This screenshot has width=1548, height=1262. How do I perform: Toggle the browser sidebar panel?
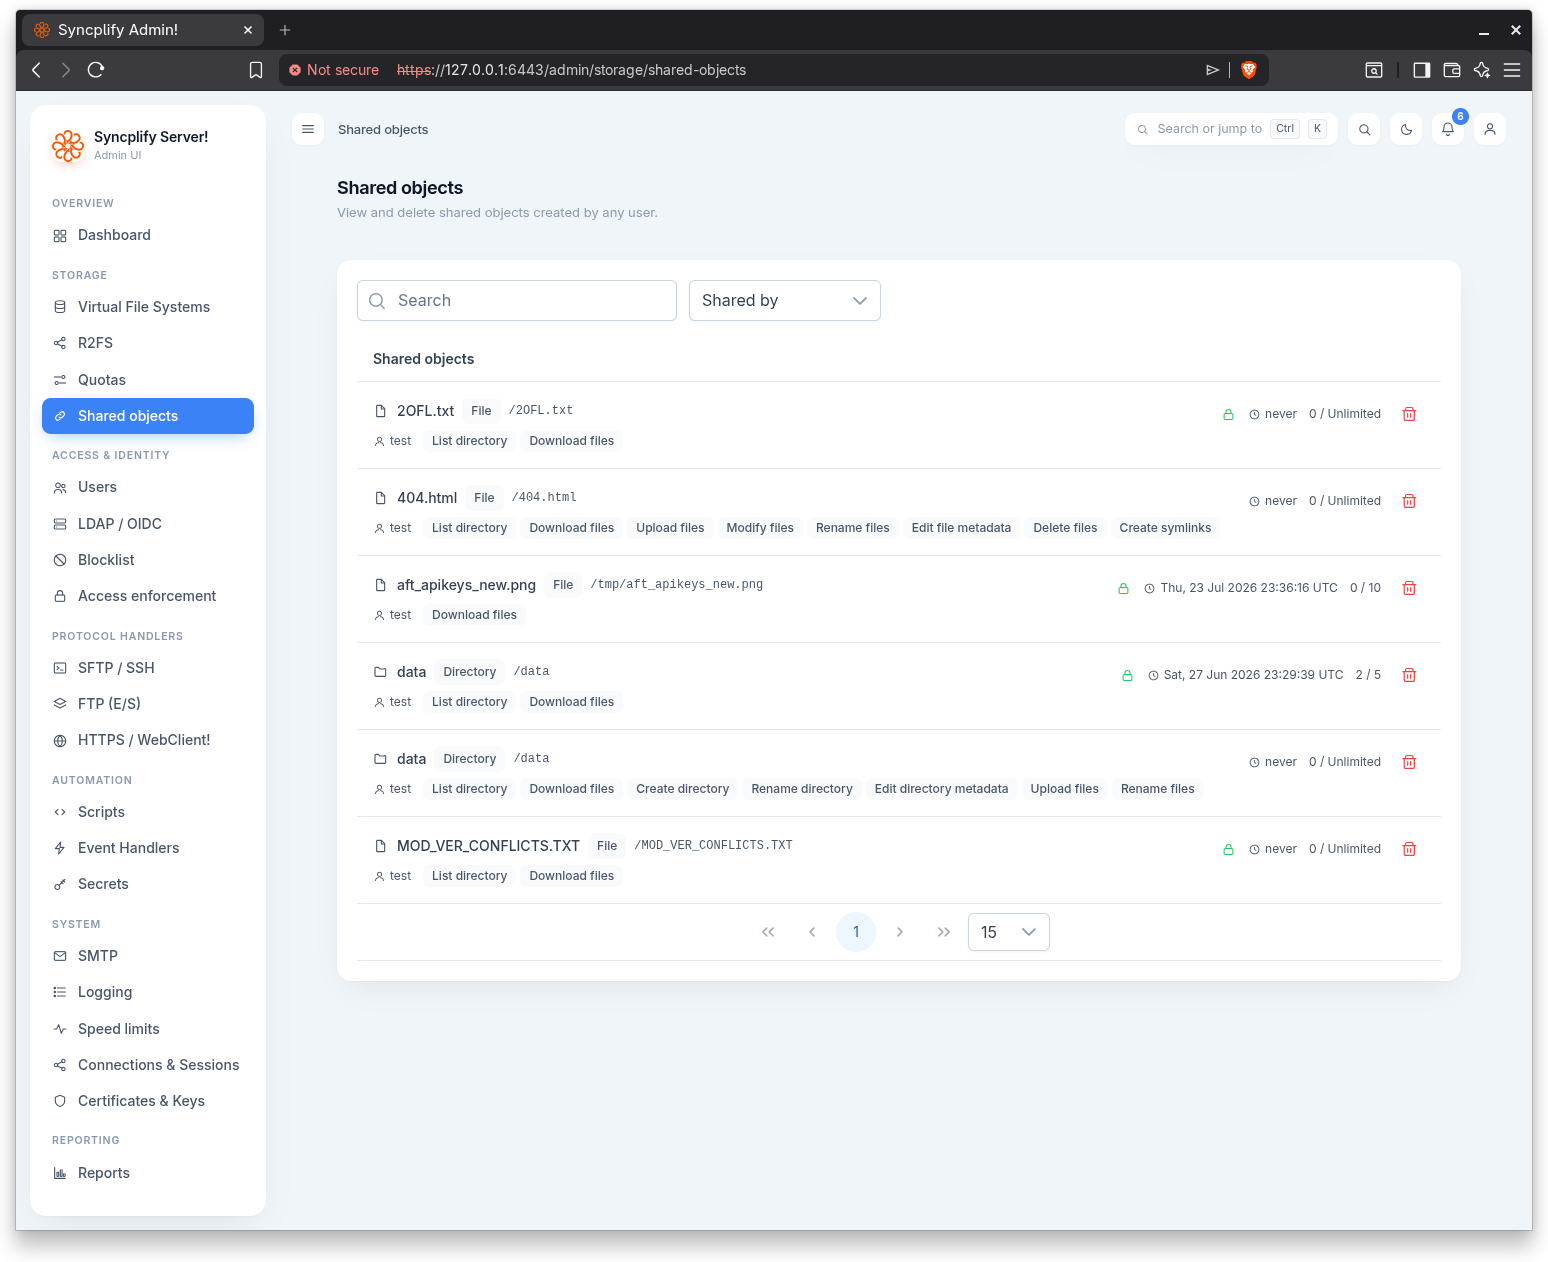pos(1421,70)
